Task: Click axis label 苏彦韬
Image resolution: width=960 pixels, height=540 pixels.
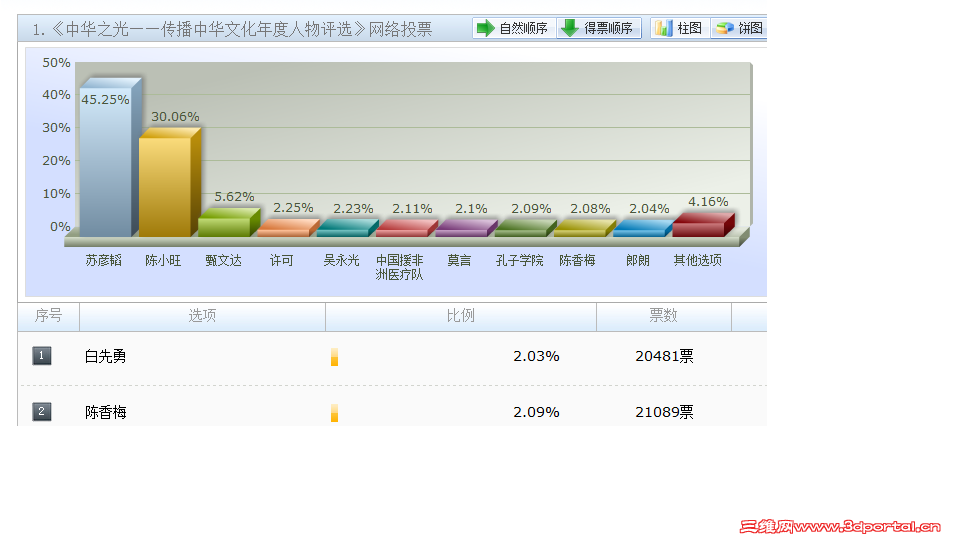Action: coord(103,260)
